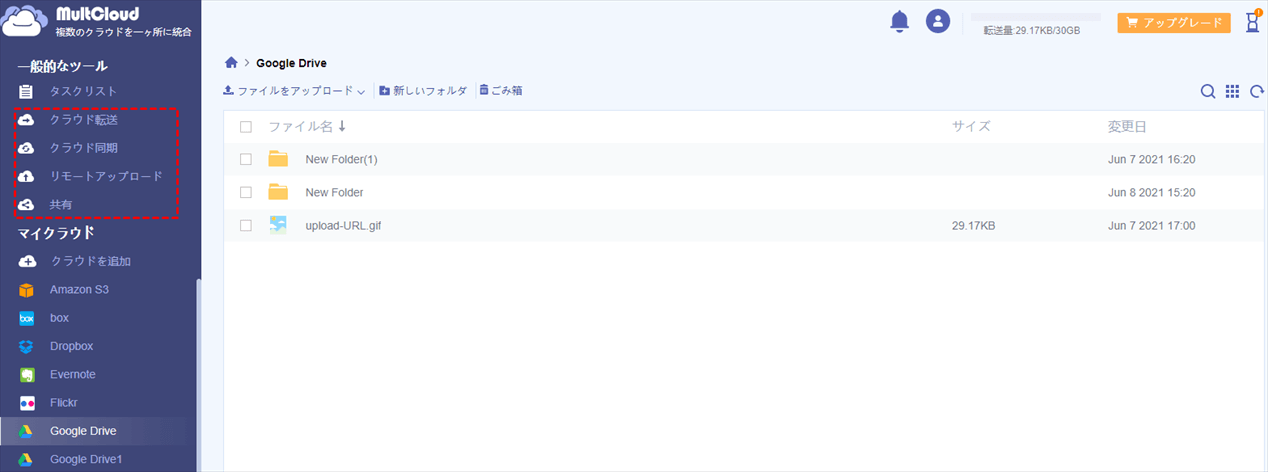Viewport: 1268px width, 472px height.
Task: Open リモートアップロード tool
Action: (x=106, y=176)
